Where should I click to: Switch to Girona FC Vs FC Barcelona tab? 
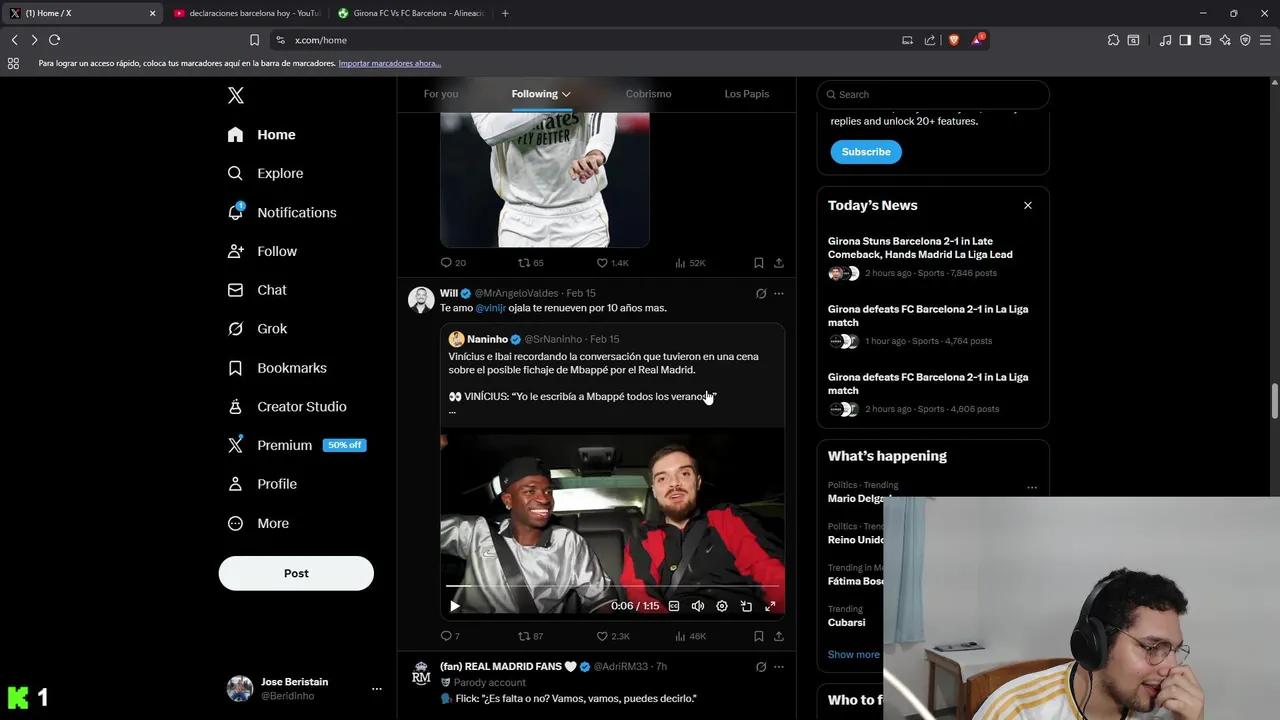410,13
